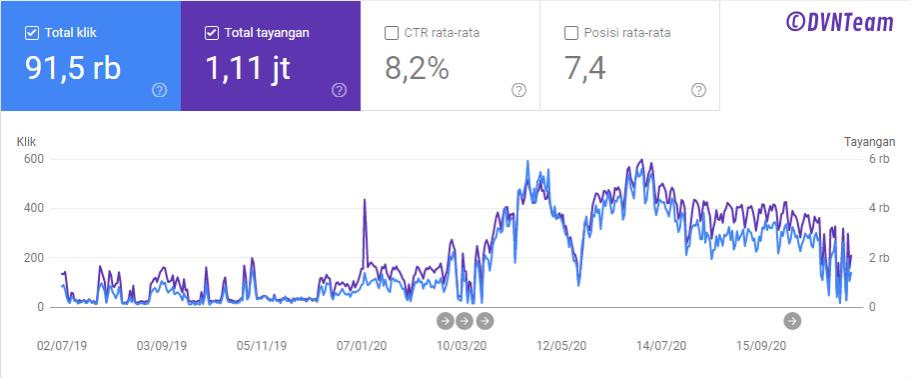Uncheck the Total klik checkbox
The image size is (912, 378).
click(x=32, y=33)
